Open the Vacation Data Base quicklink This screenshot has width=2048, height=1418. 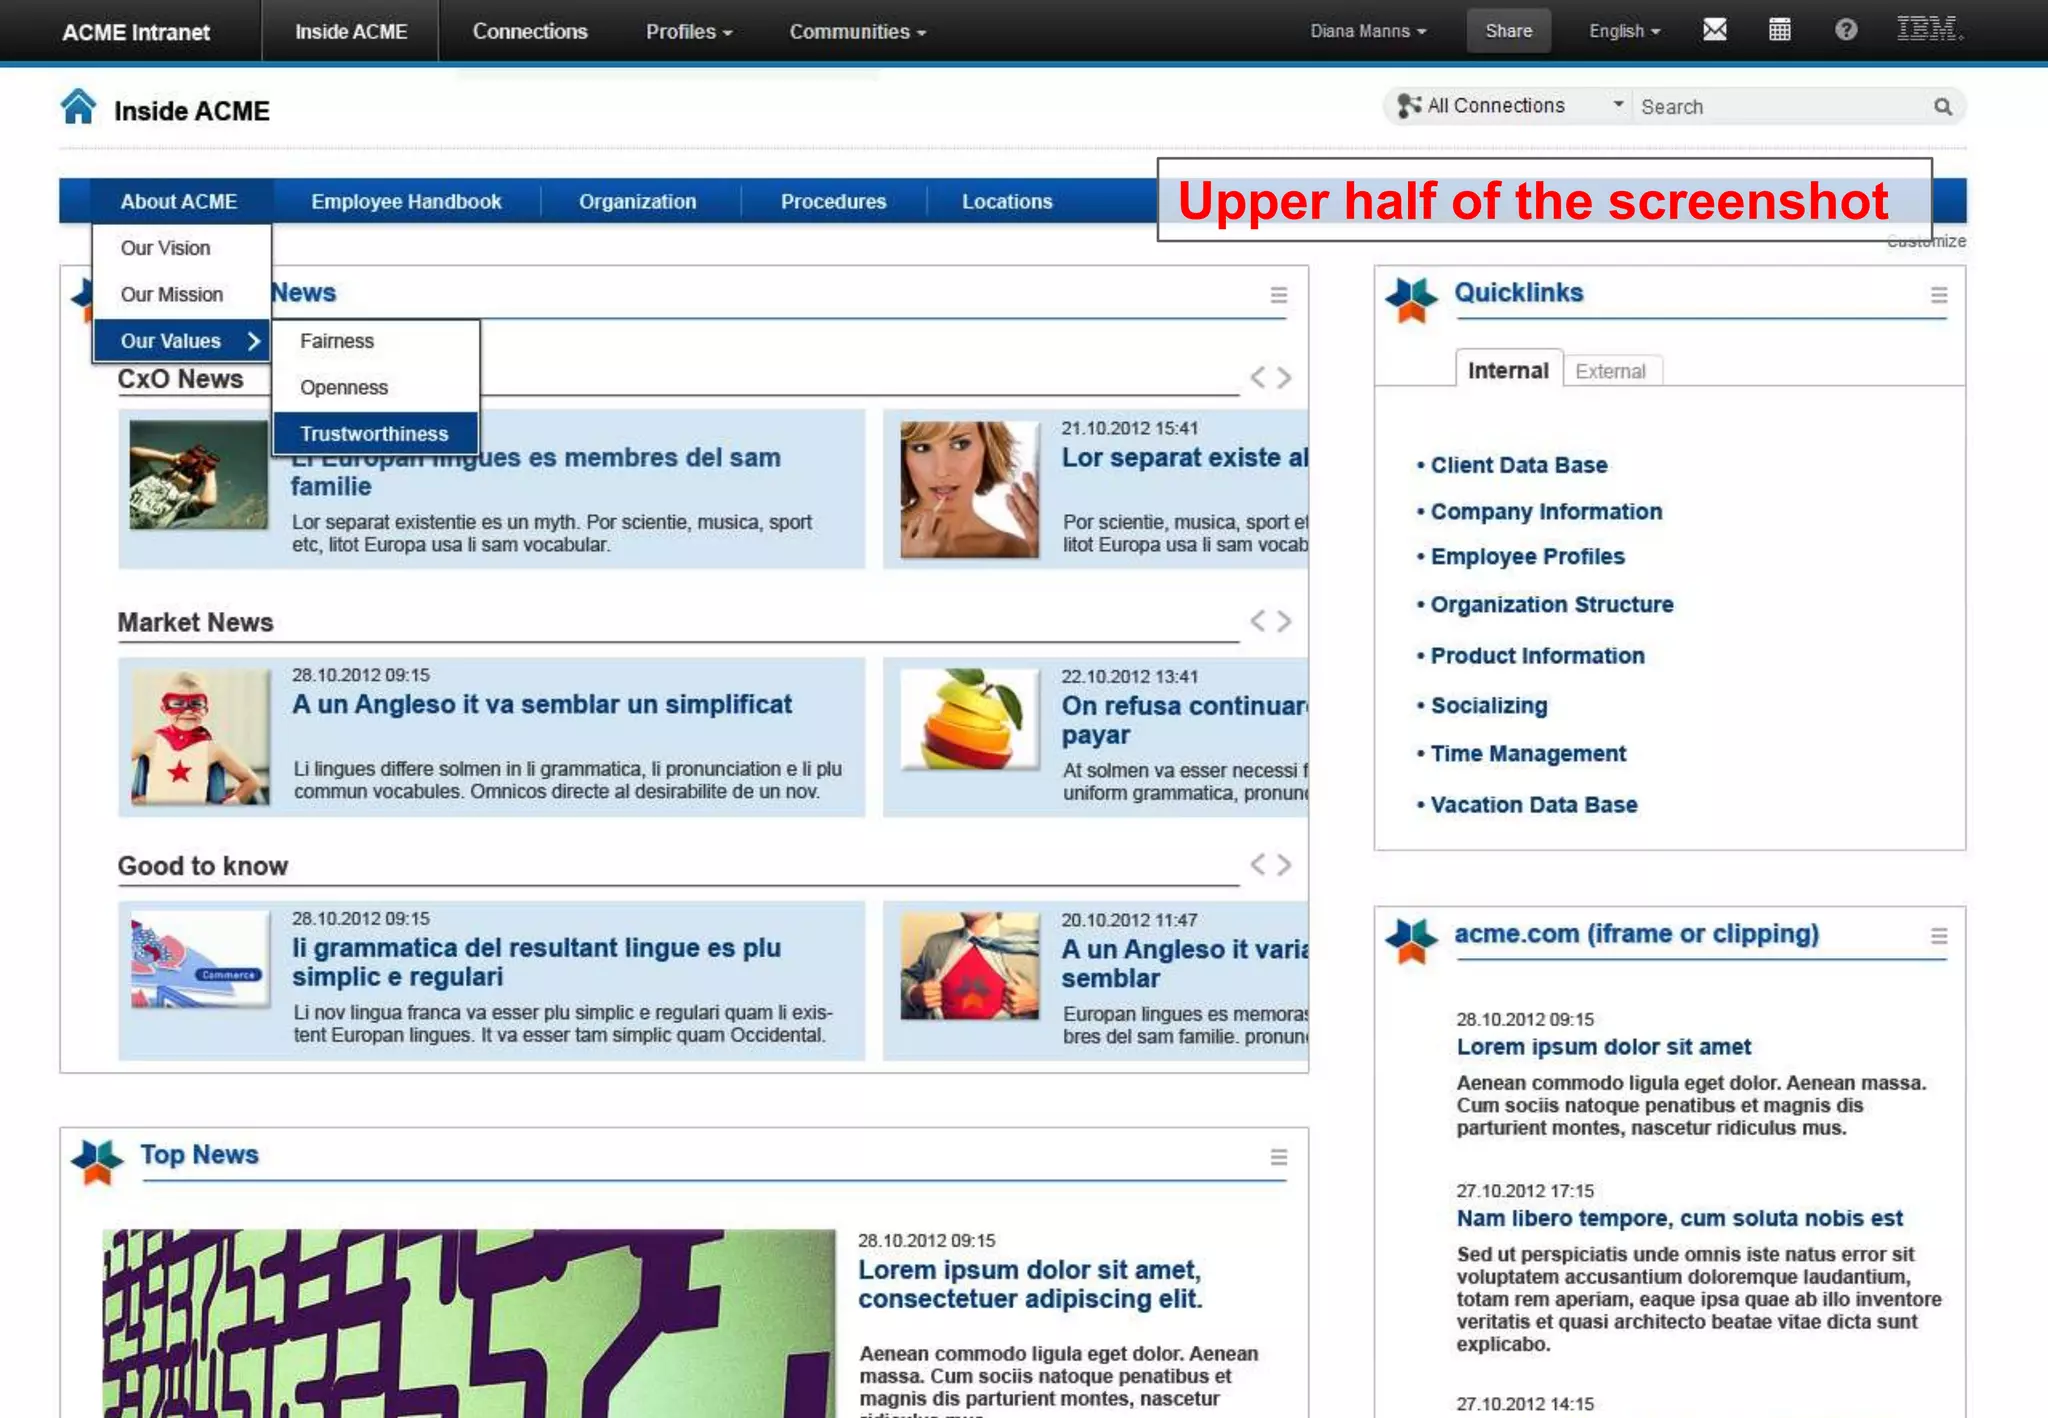pos(1533,805)
